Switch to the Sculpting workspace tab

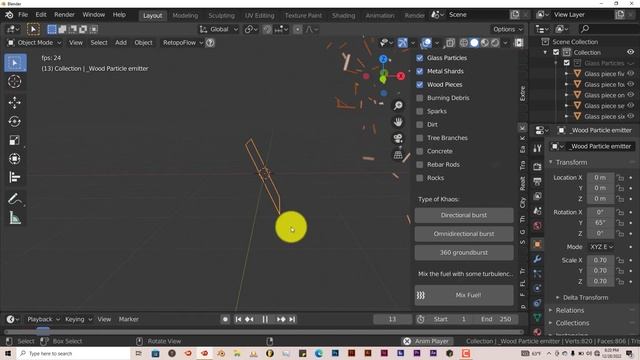tap(221, 16)
